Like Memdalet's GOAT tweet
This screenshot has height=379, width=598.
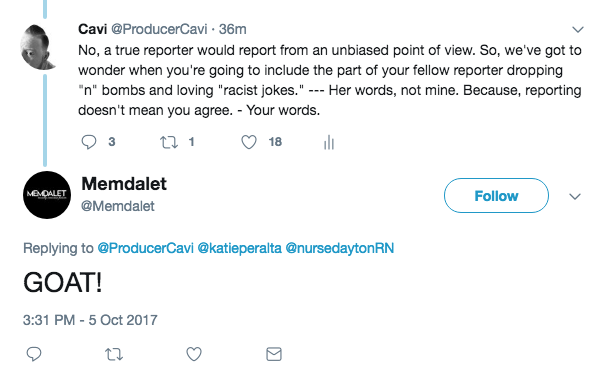tap(194, 354)
